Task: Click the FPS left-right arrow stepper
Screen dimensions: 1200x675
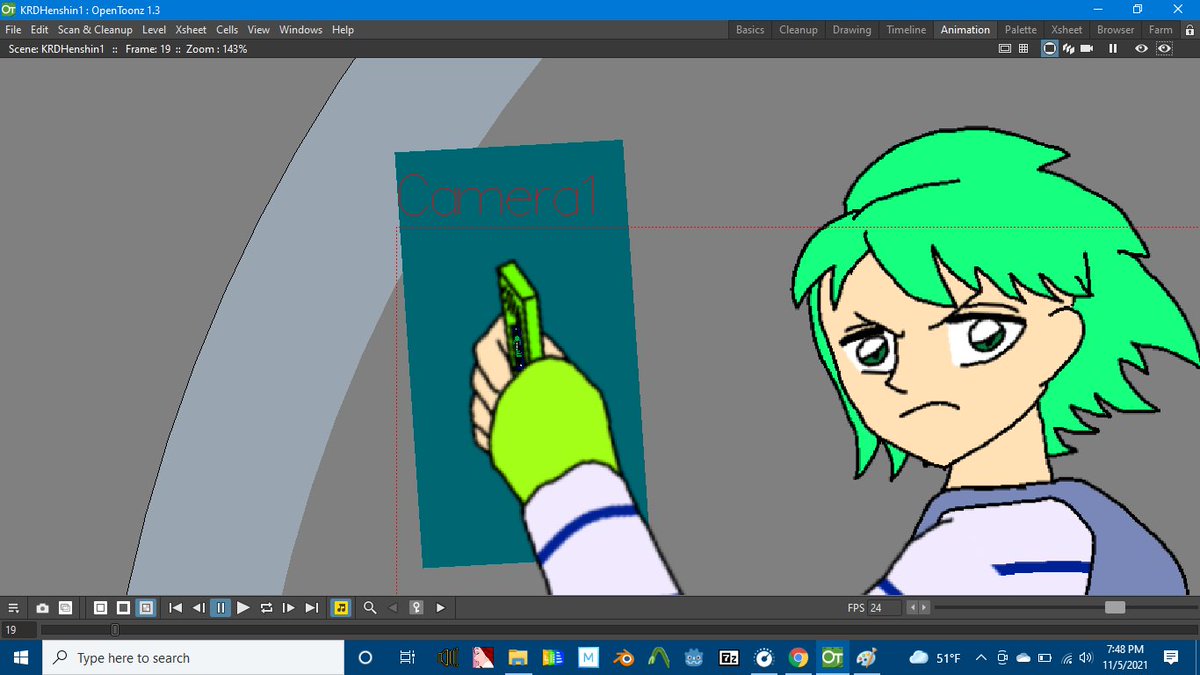Action: tap(918, 608)
